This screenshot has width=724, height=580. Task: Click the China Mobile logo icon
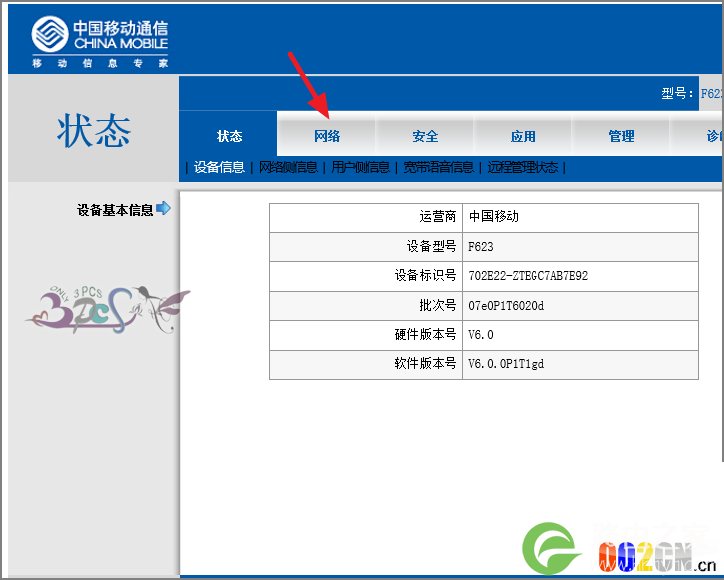[49, 34]
